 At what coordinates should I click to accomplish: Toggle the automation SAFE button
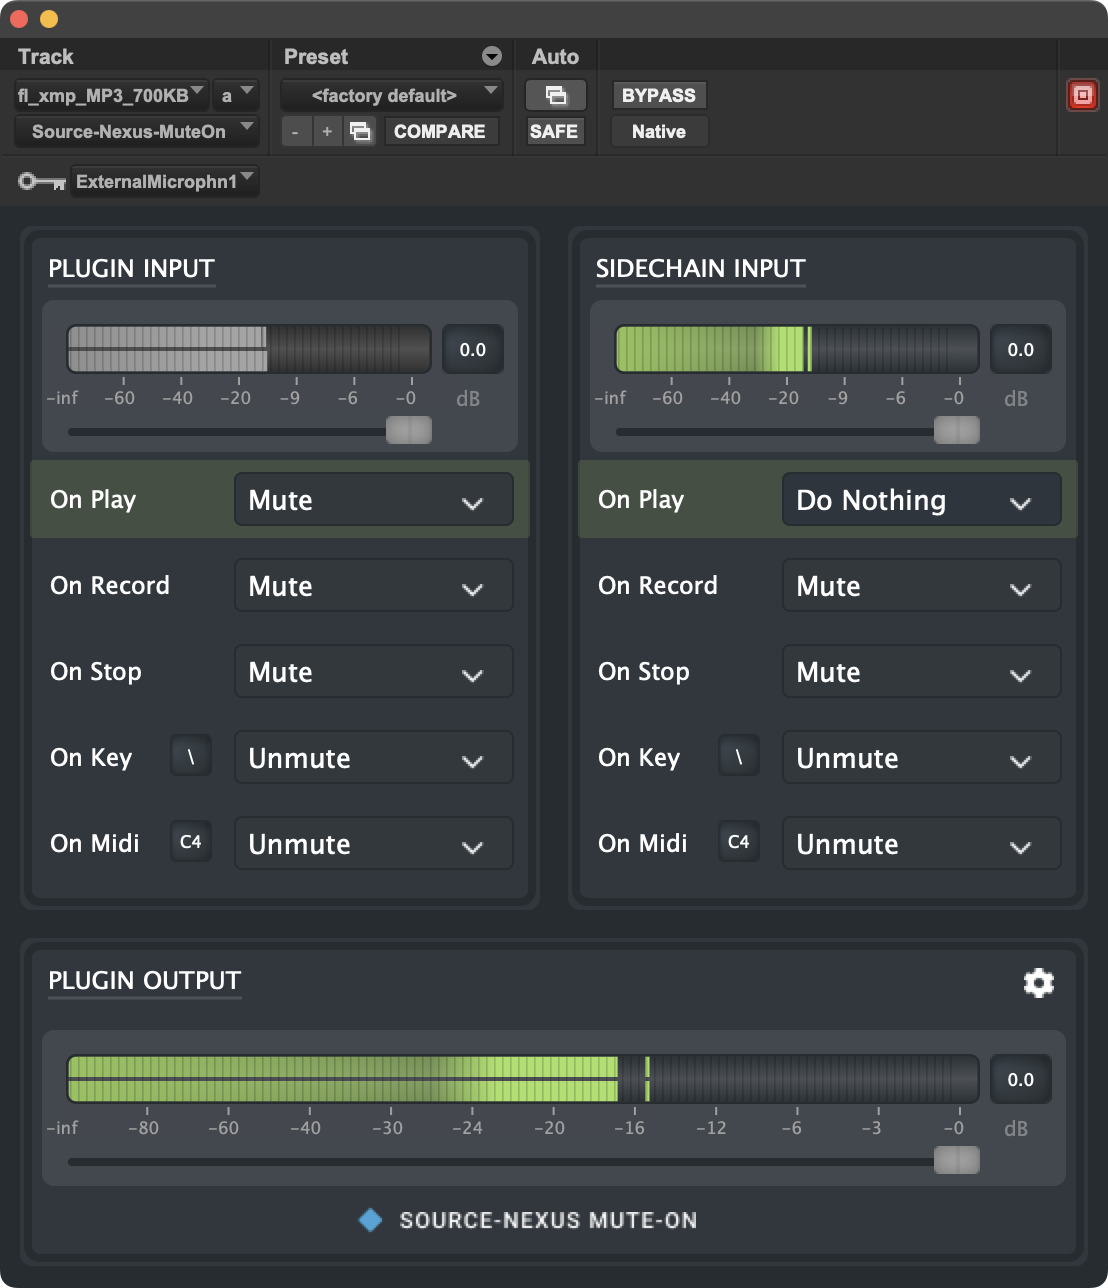tap(554, 132)
